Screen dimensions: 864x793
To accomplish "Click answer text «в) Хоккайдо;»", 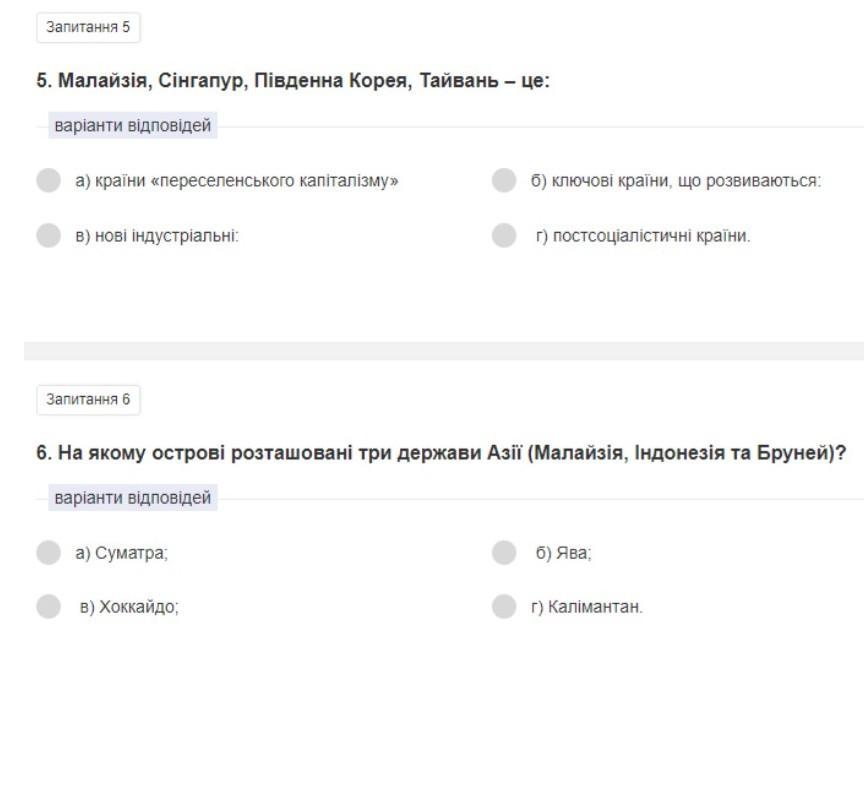I will [129, 608].
